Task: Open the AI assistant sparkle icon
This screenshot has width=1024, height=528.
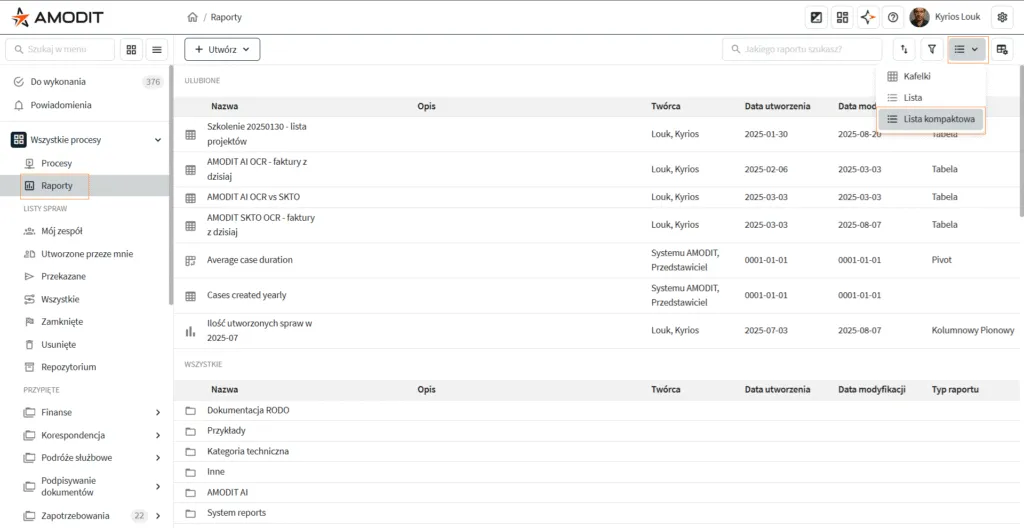Action: (867, 18)
